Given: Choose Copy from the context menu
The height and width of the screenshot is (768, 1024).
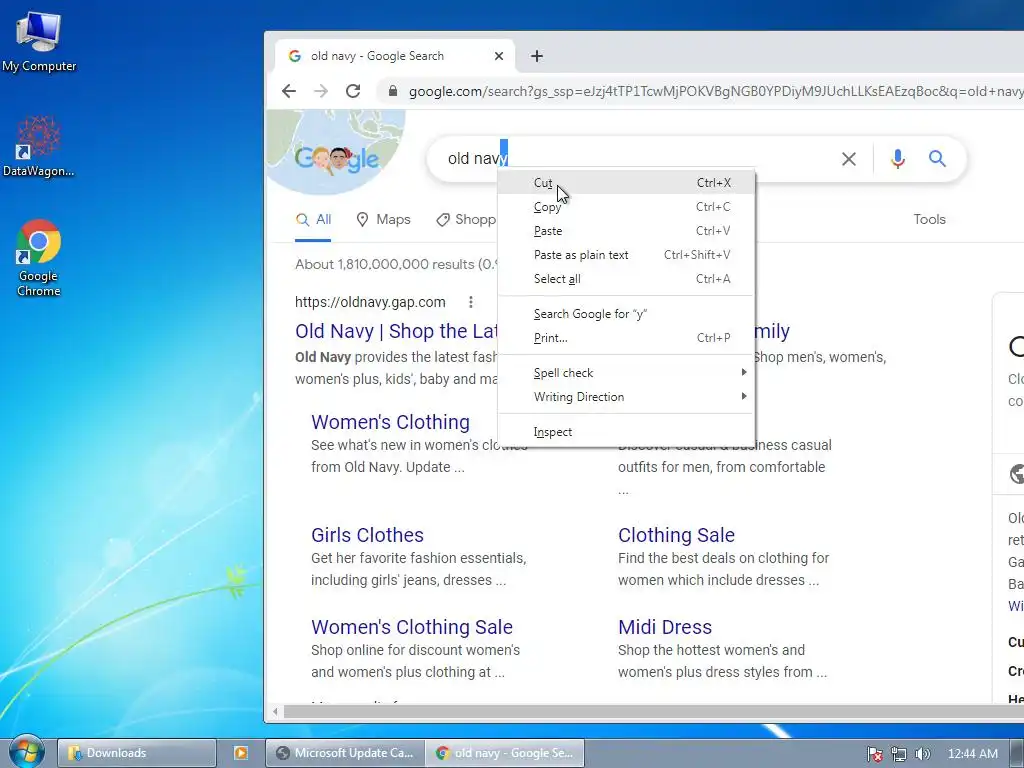Looking at the screenshot, I should tap(626, 207).
